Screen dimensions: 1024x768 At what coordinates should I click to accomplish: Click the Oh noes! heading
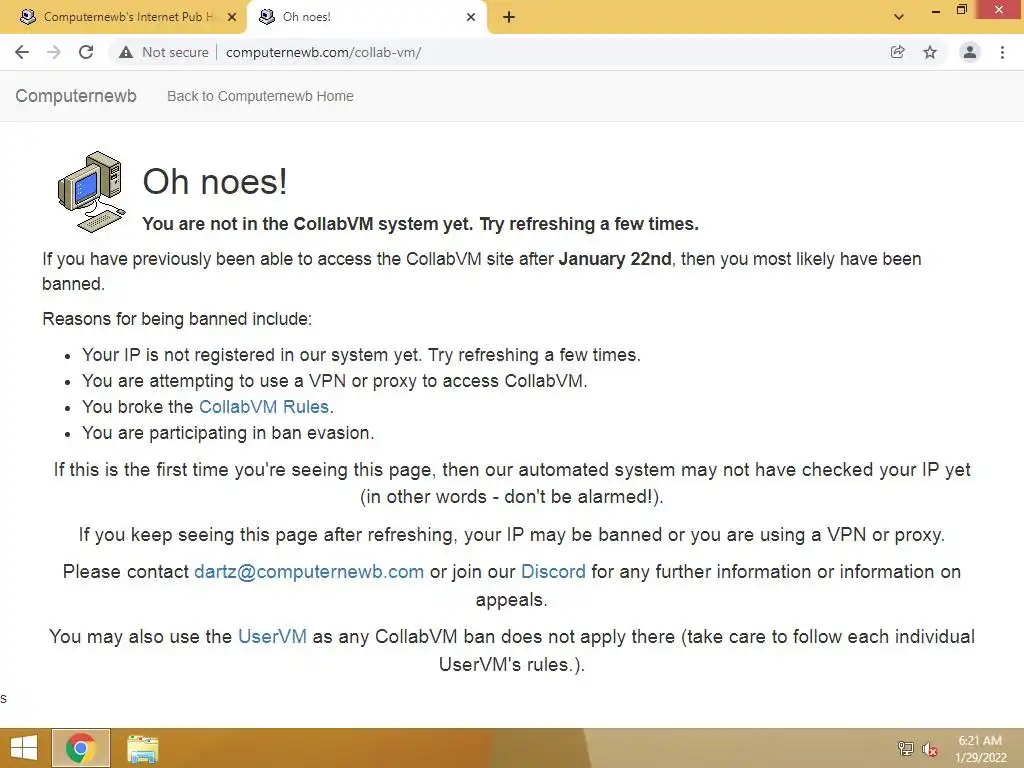(x=215, y=182)
